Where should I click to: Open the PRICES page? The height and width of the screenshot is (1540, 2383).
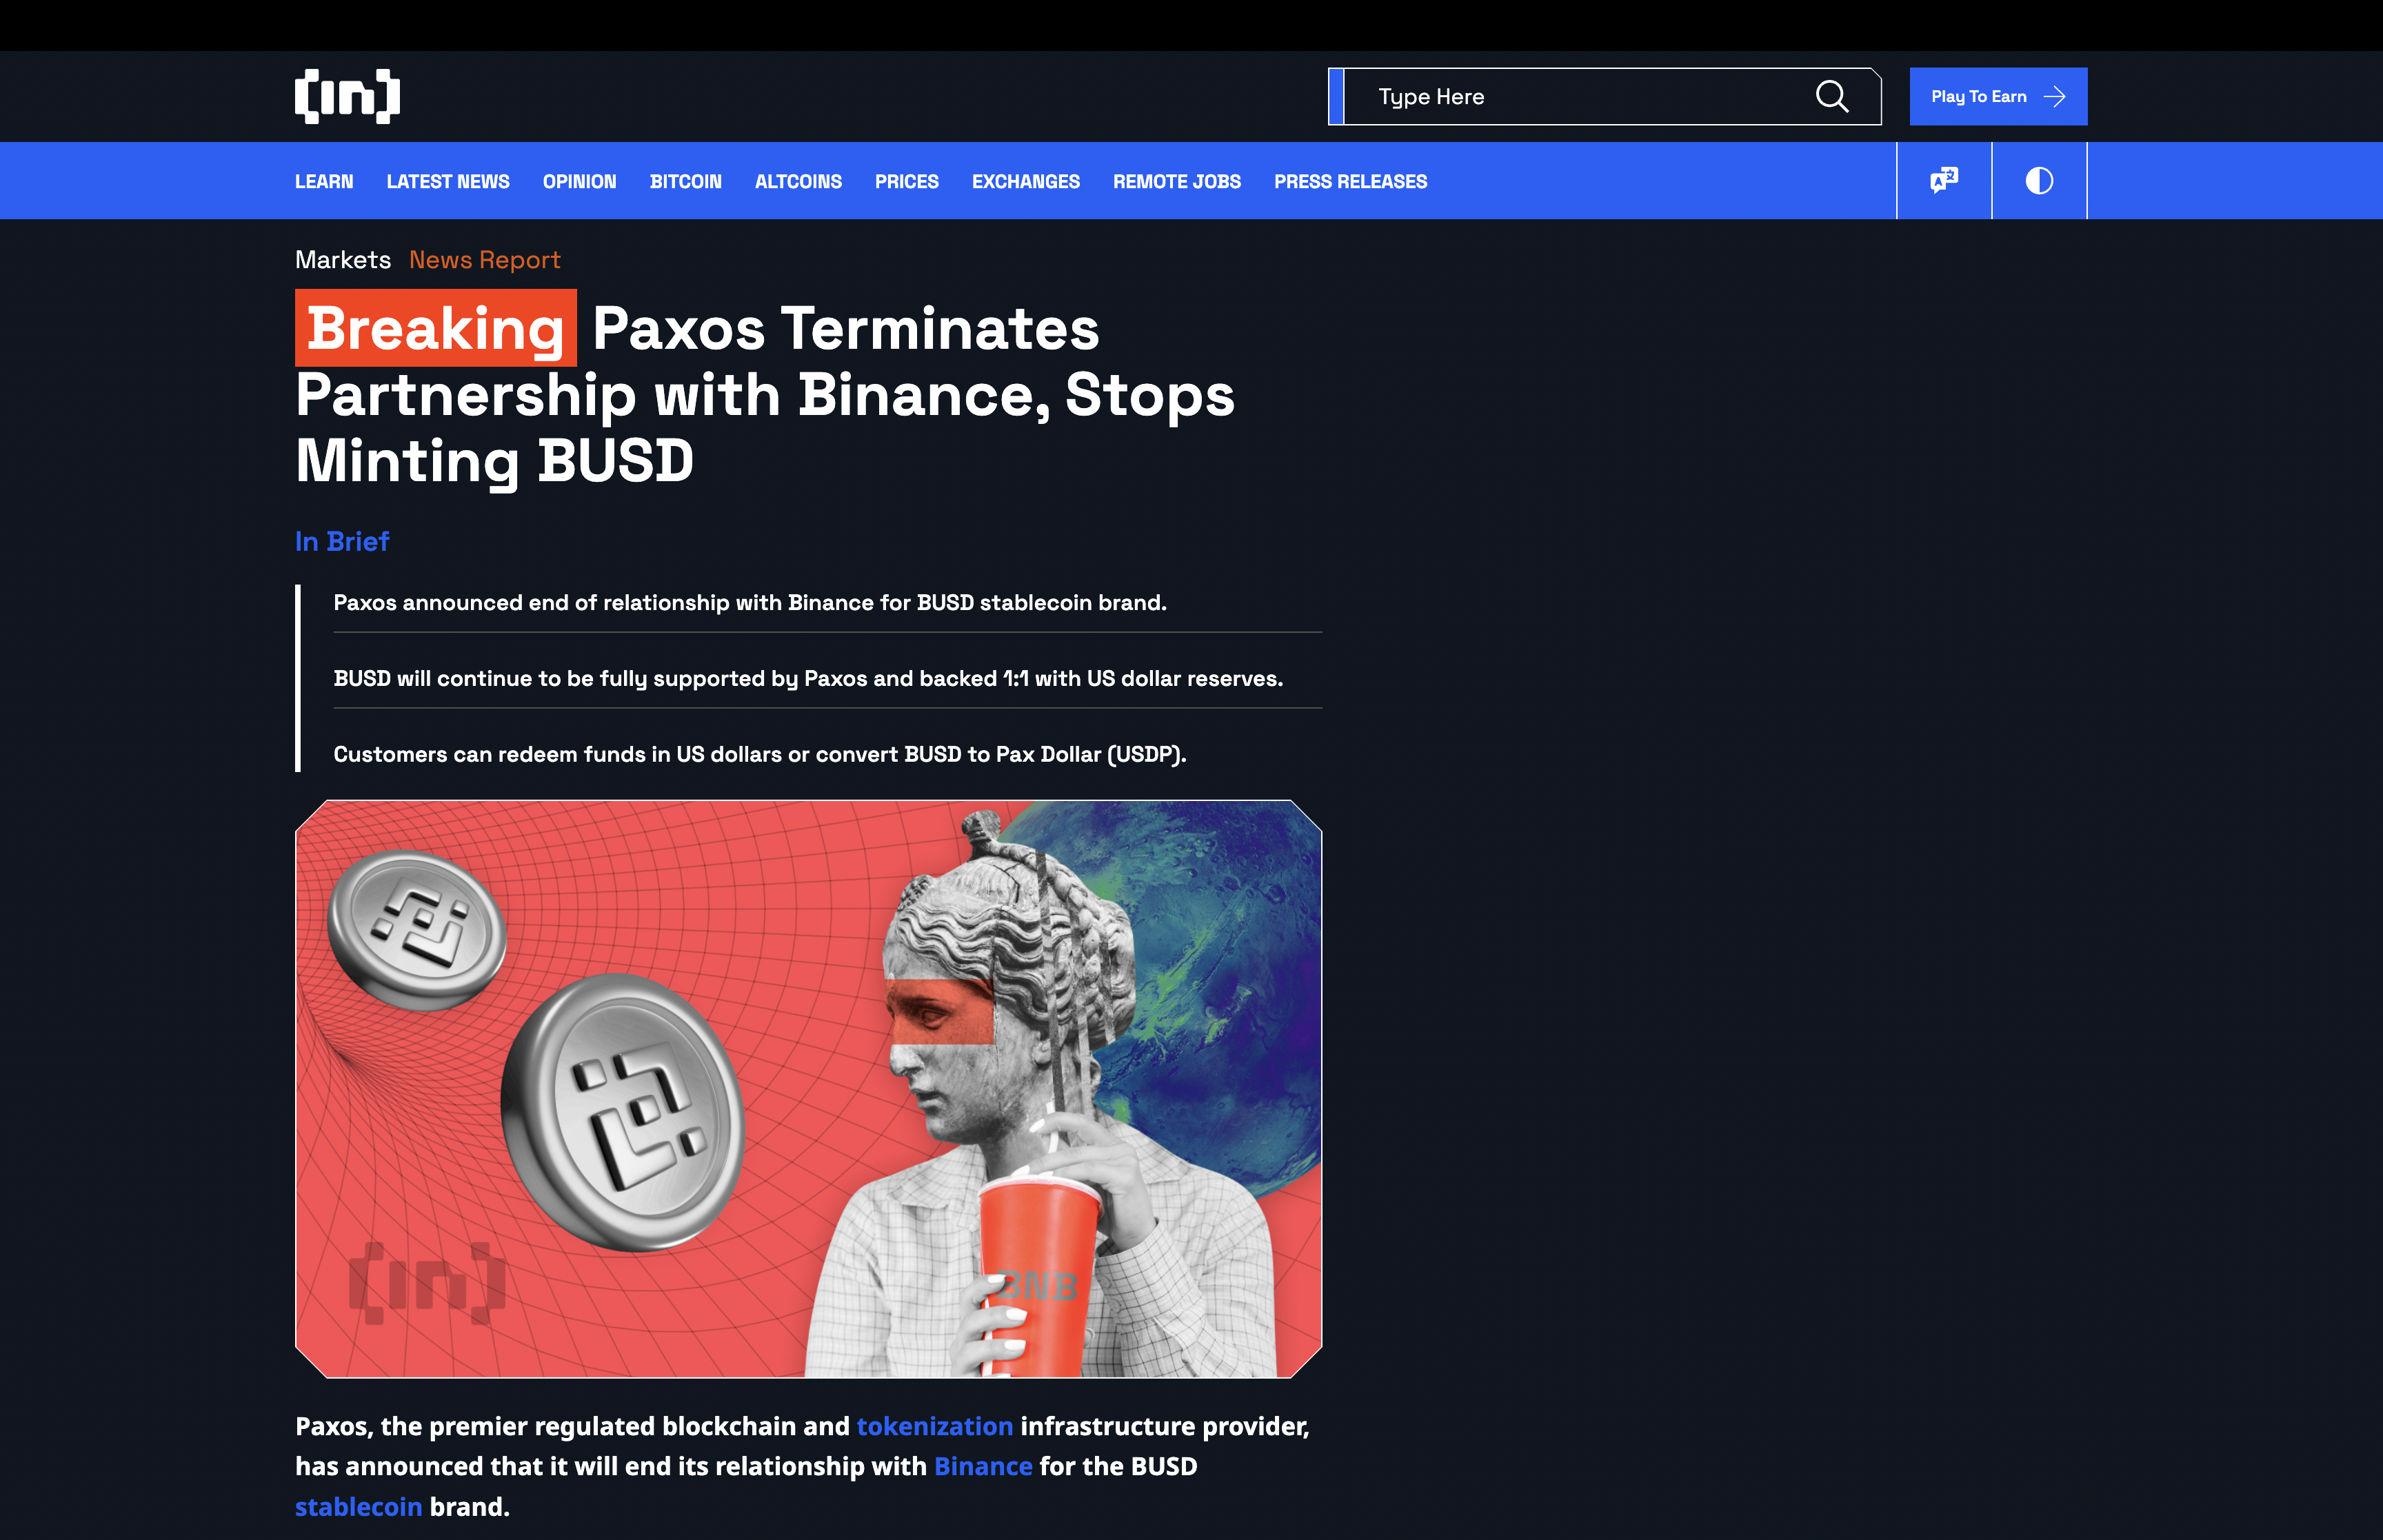pyautogui.click(x=906, y=182)
